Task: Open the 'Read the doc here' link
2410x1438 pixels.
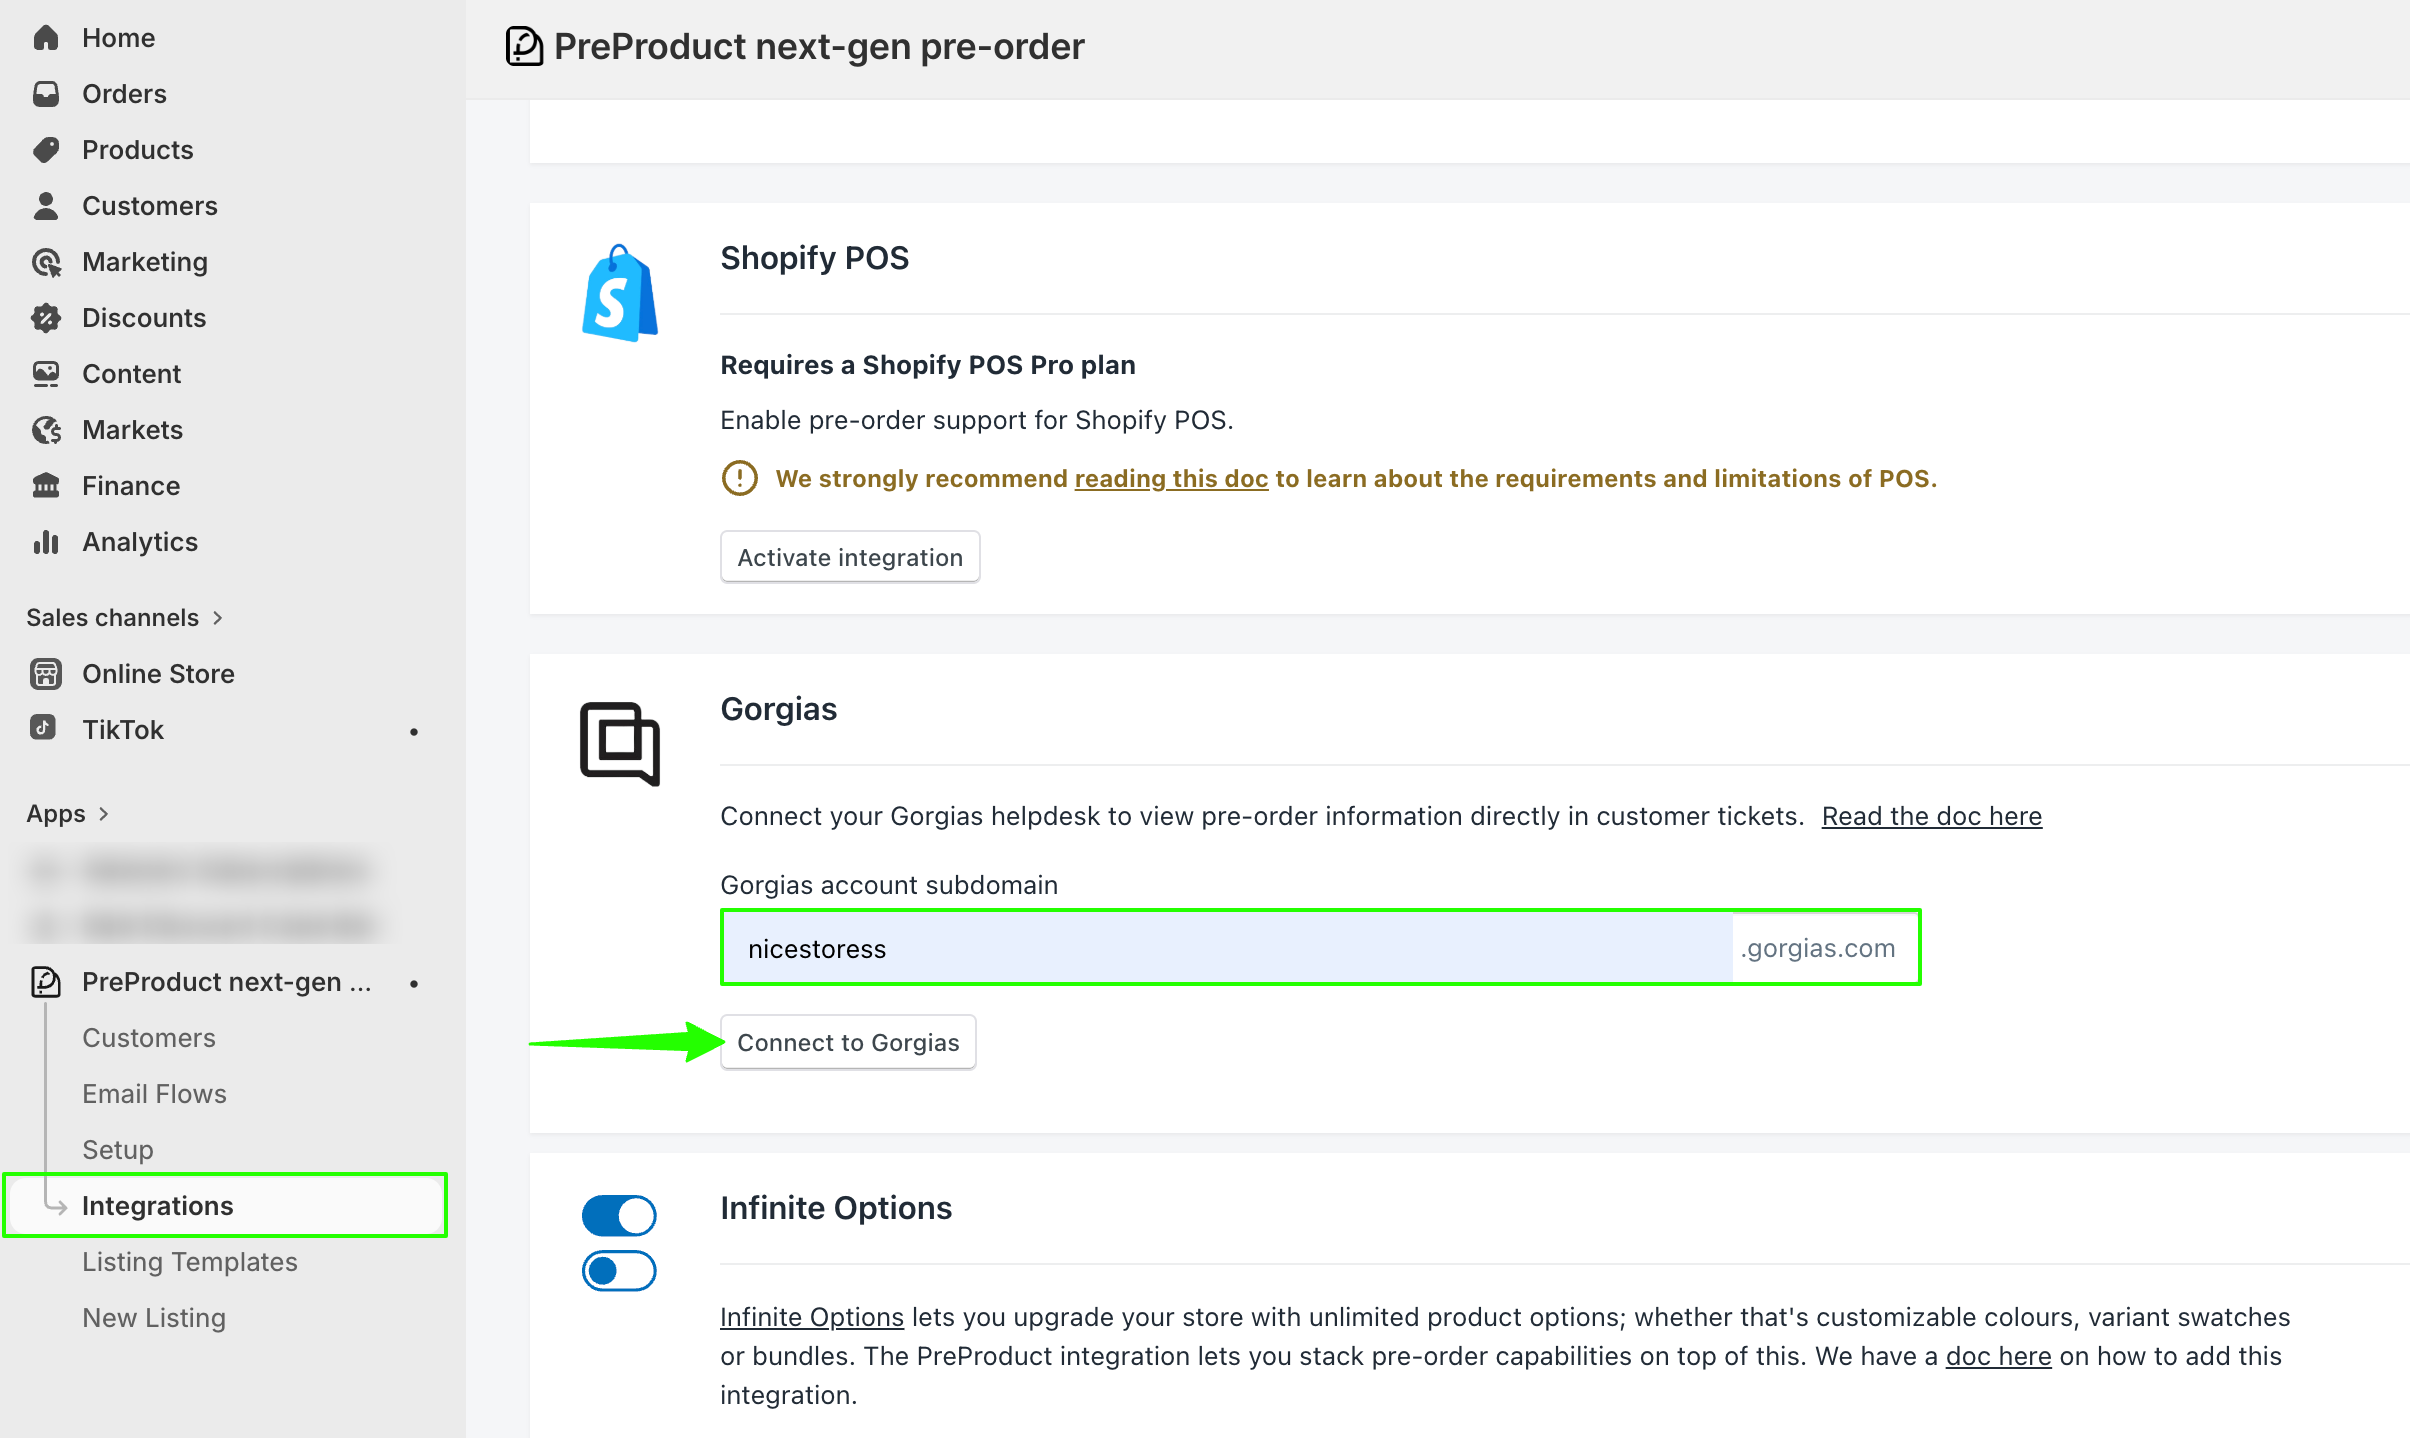Action: [1931, 816]
